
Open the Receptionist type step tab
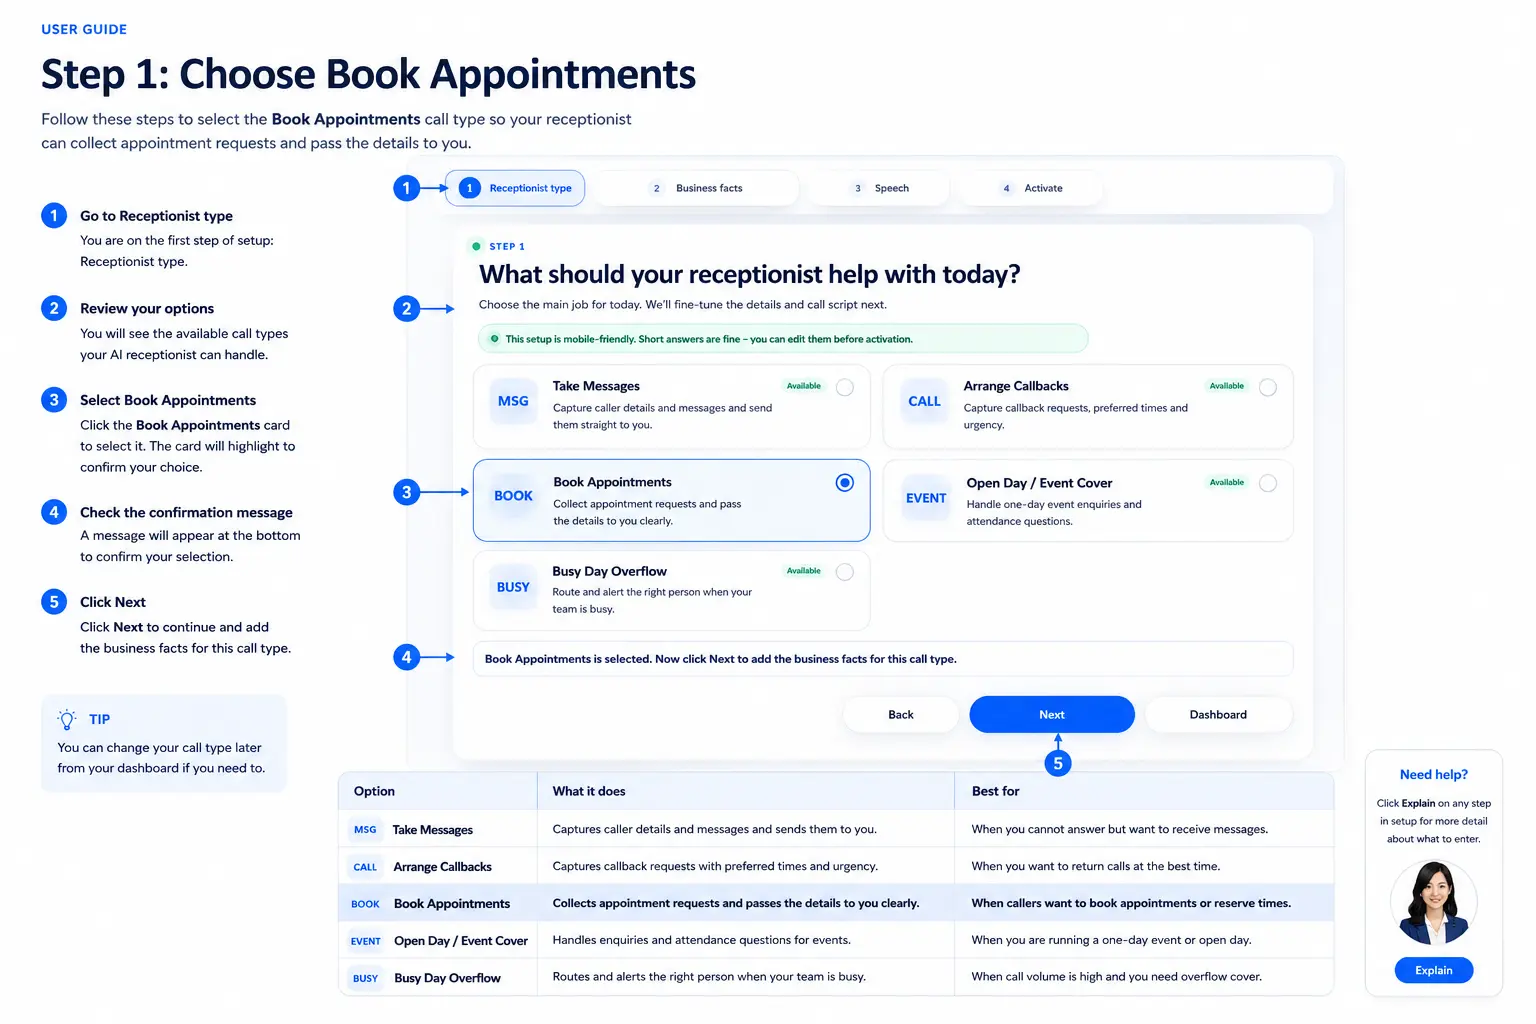[515, 188]
